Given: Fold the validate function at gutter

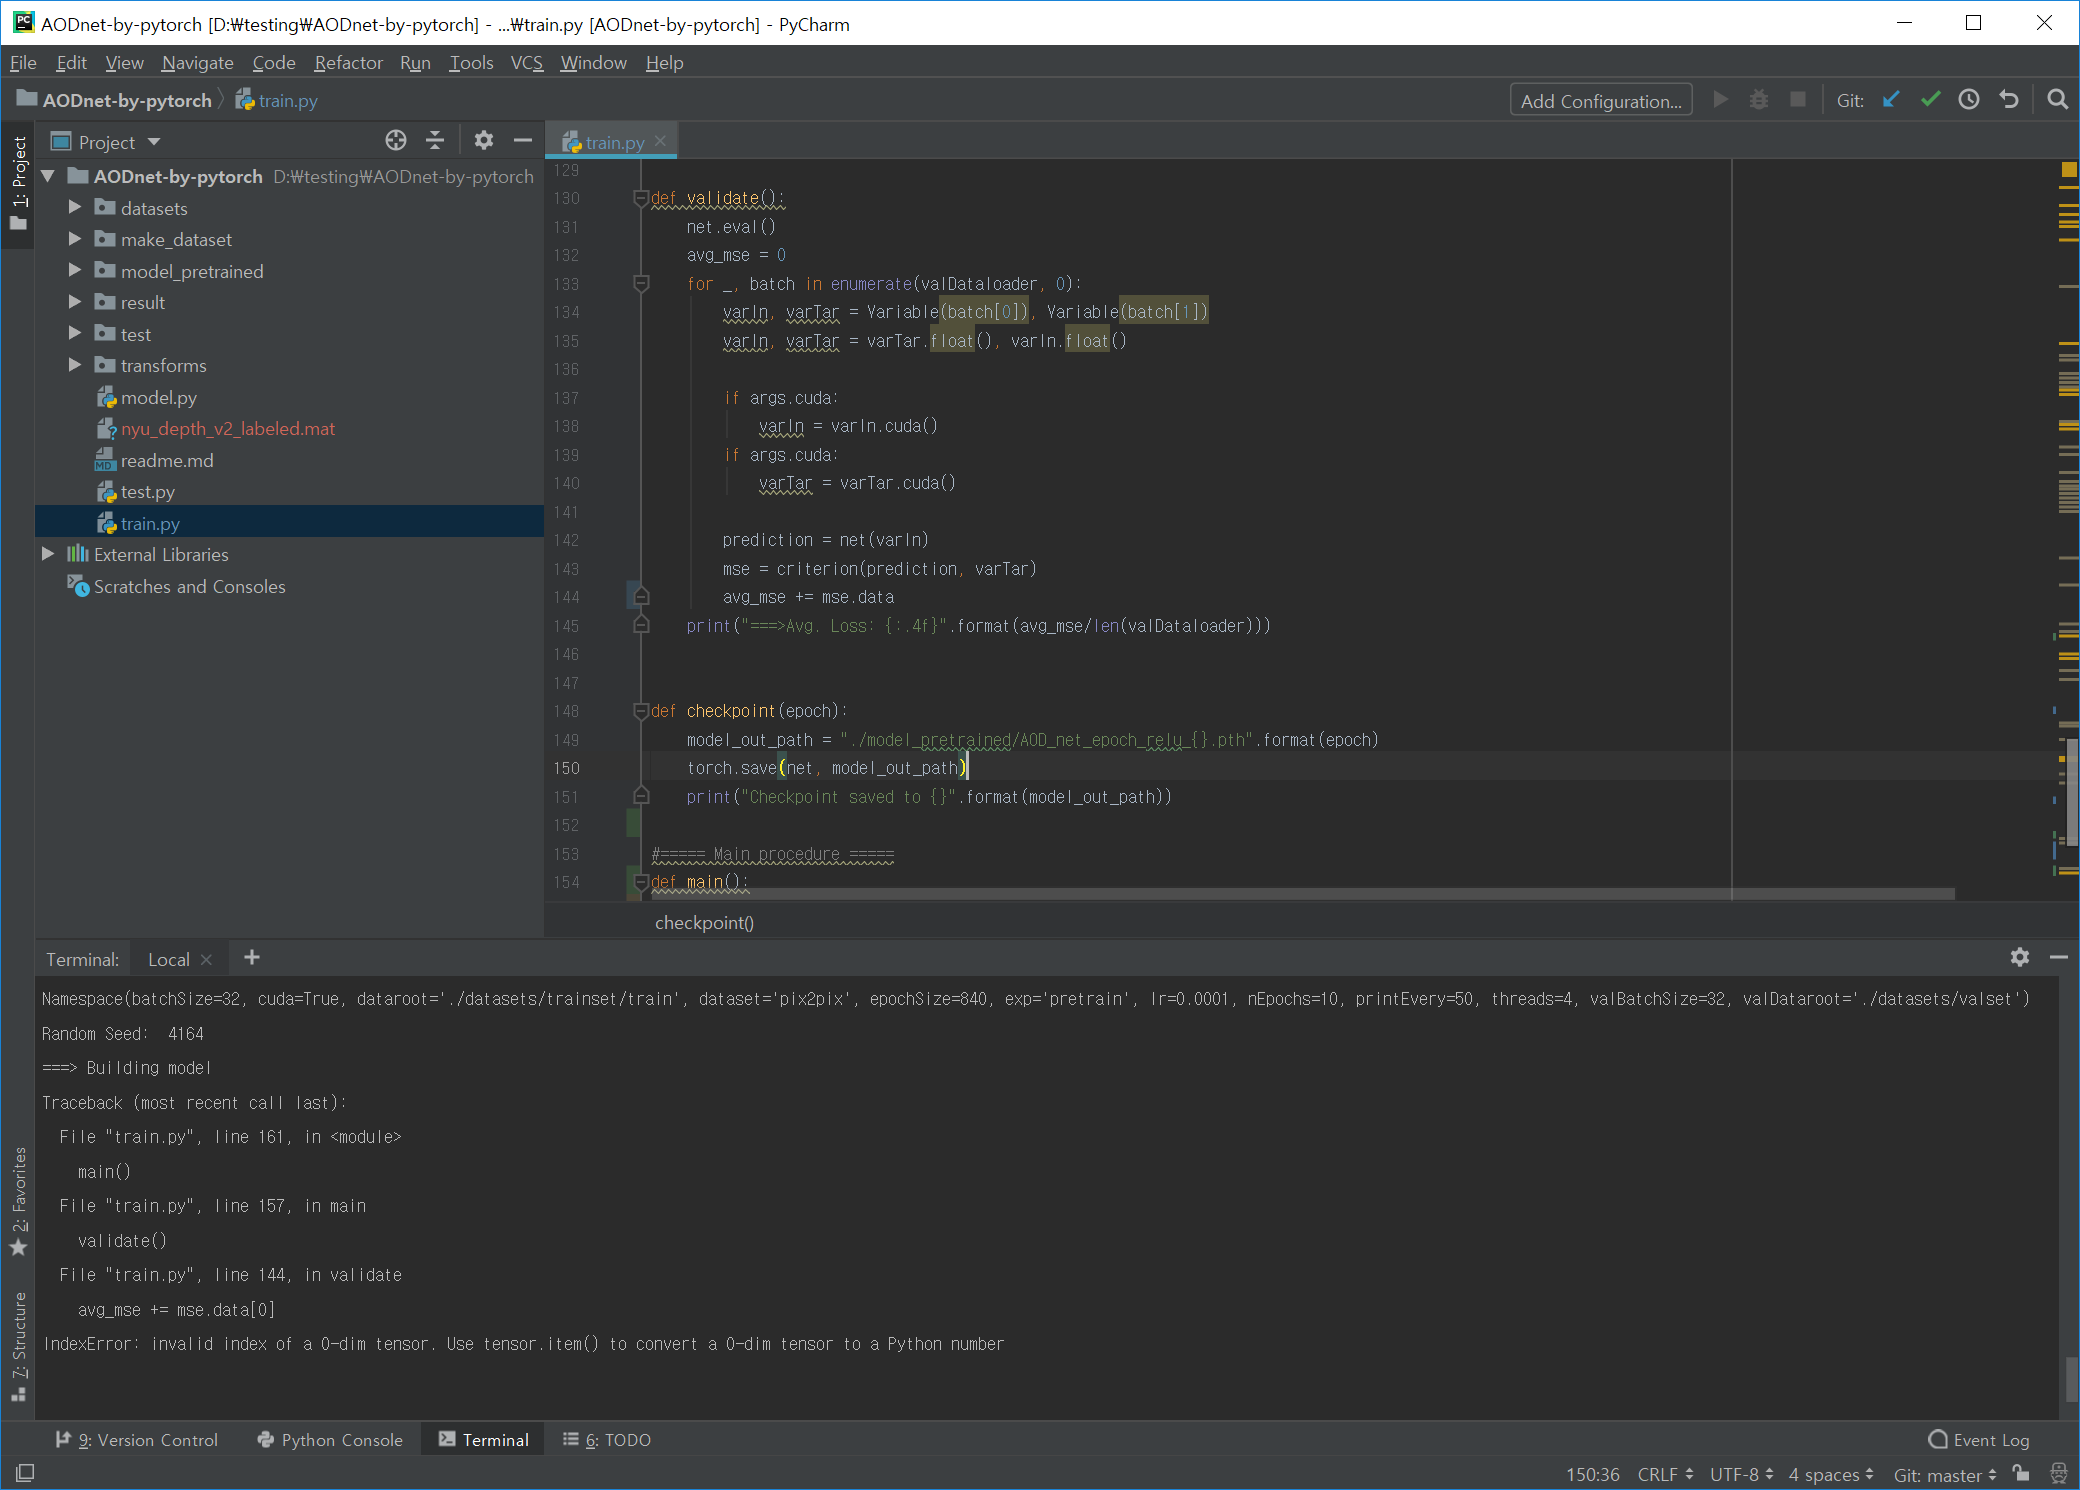Looking at the screenshot, I should (641, 199).
